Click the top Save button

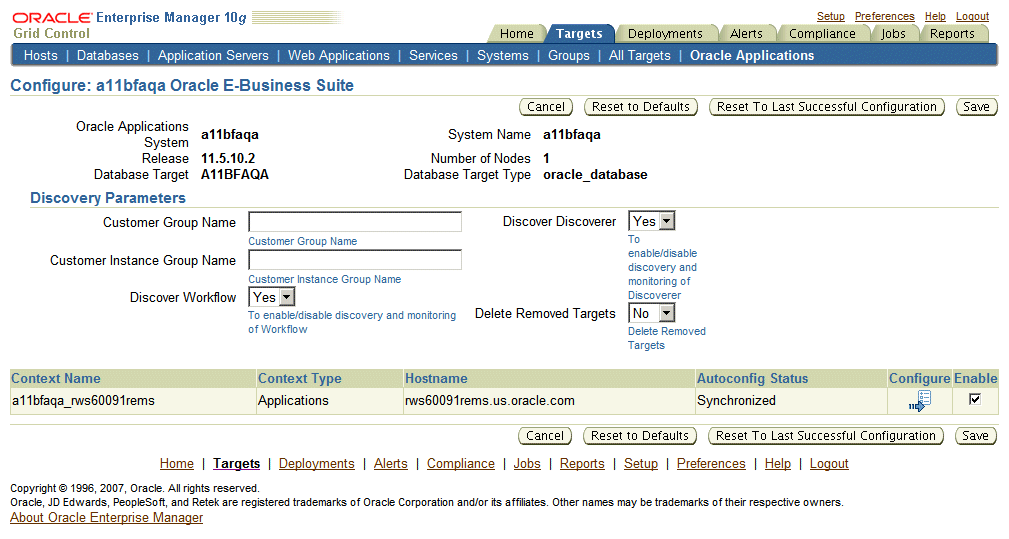[x=976, y=107]
